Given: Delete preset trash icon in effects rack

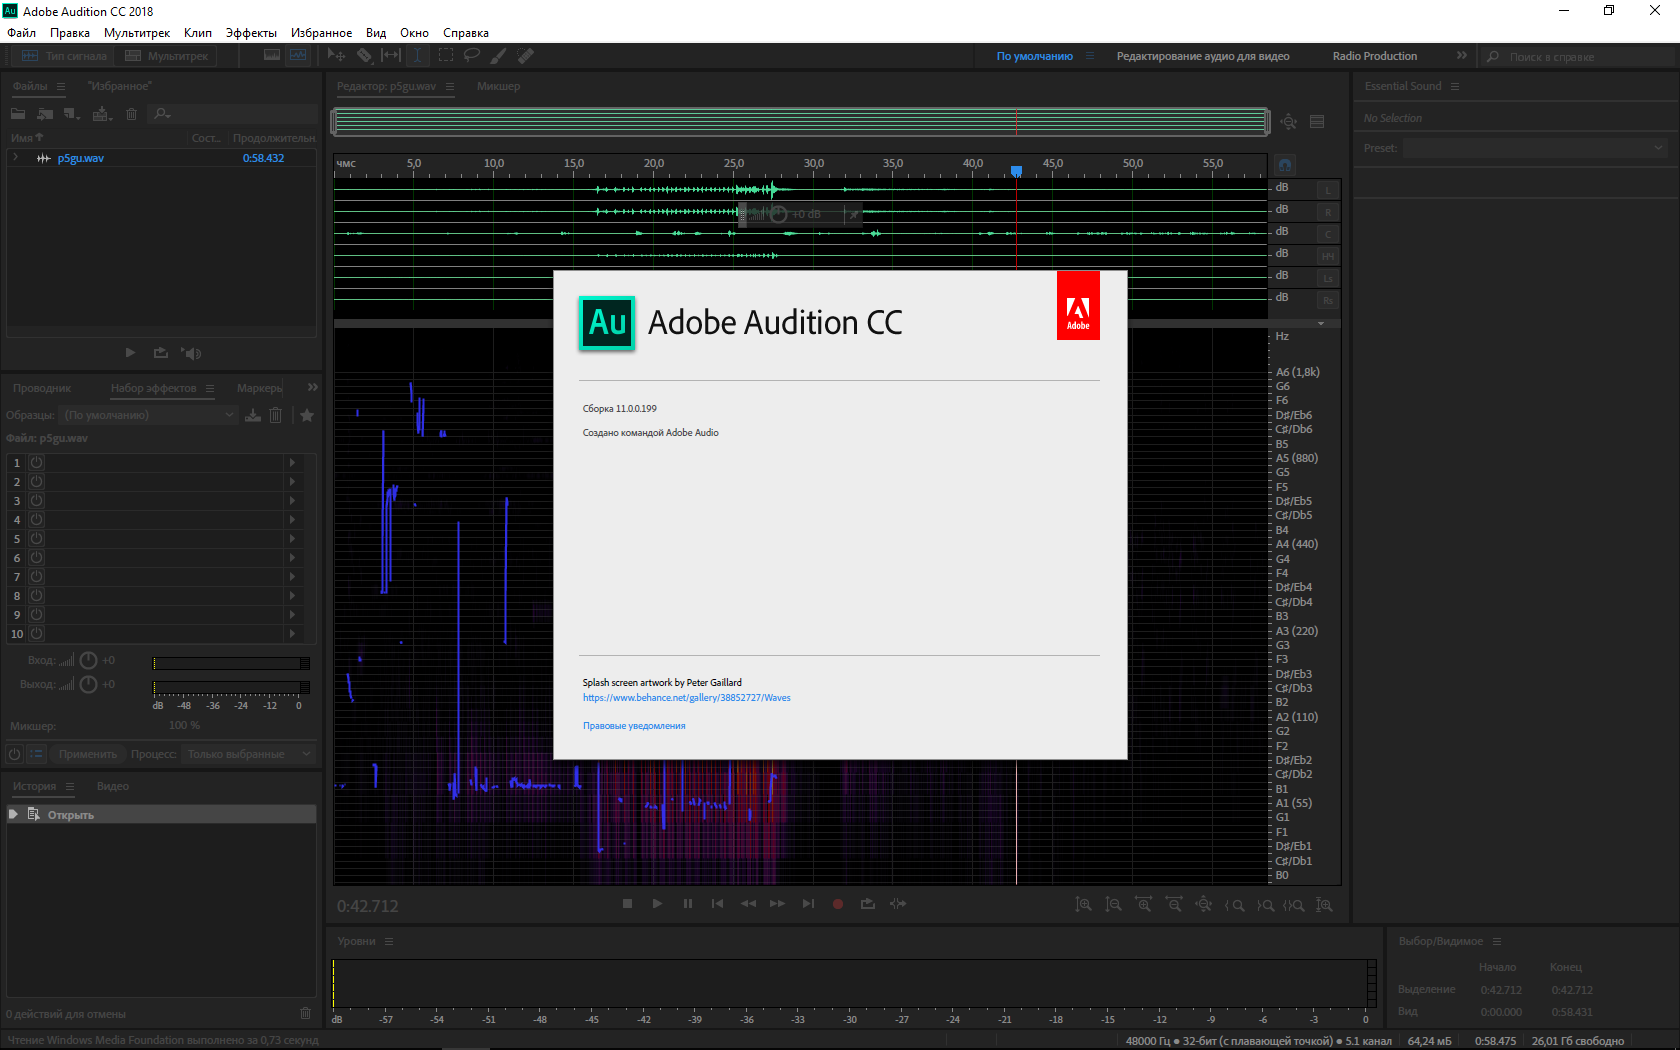Looking at the screenshot, I should pyautogui.click(x=276, y=415).
